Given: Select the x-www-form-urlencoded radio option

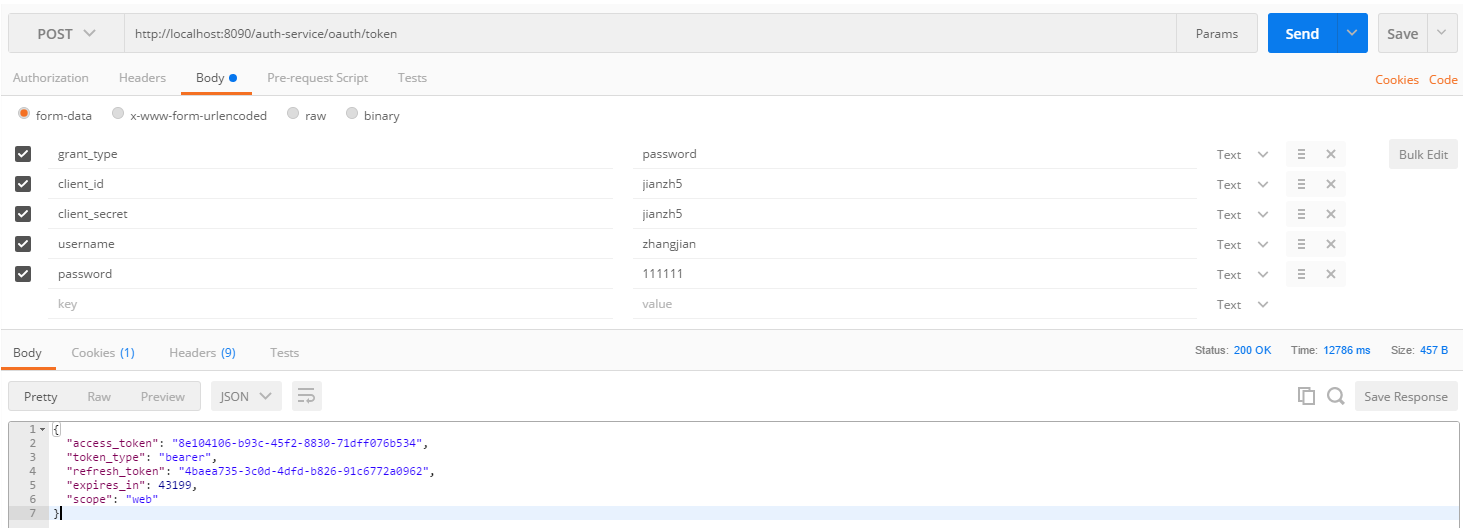Looking at the screenshot, I should 118,114.
